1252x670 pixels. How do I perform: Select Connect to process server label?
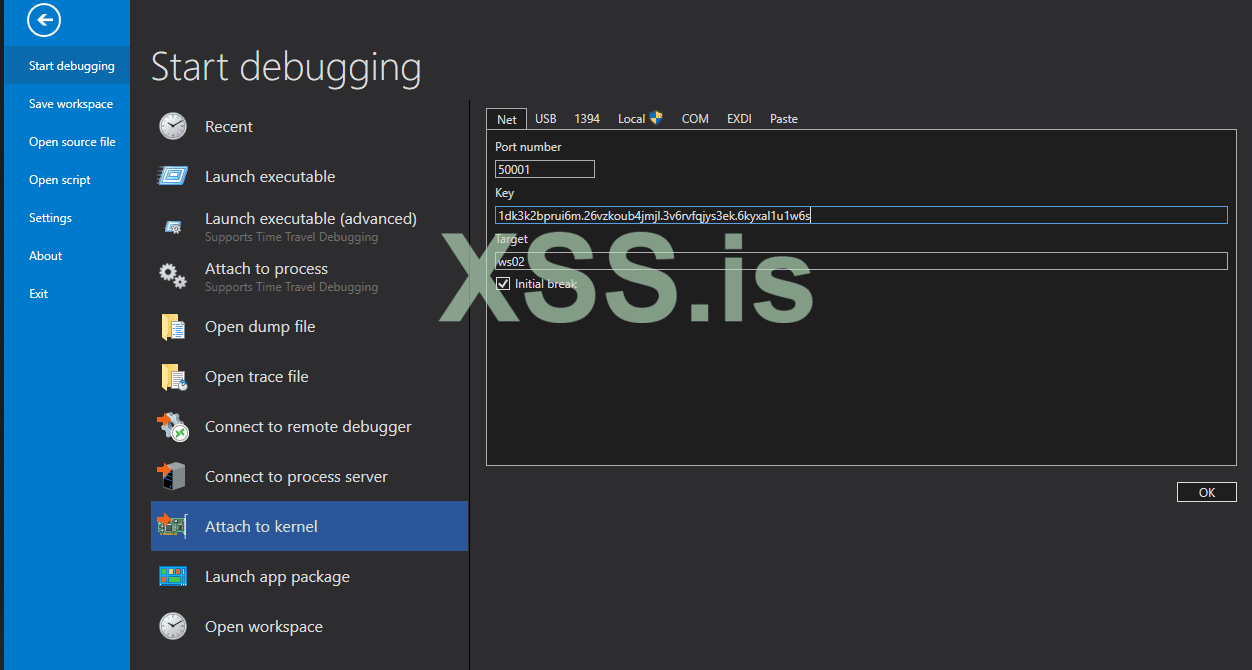coord(296,477)
